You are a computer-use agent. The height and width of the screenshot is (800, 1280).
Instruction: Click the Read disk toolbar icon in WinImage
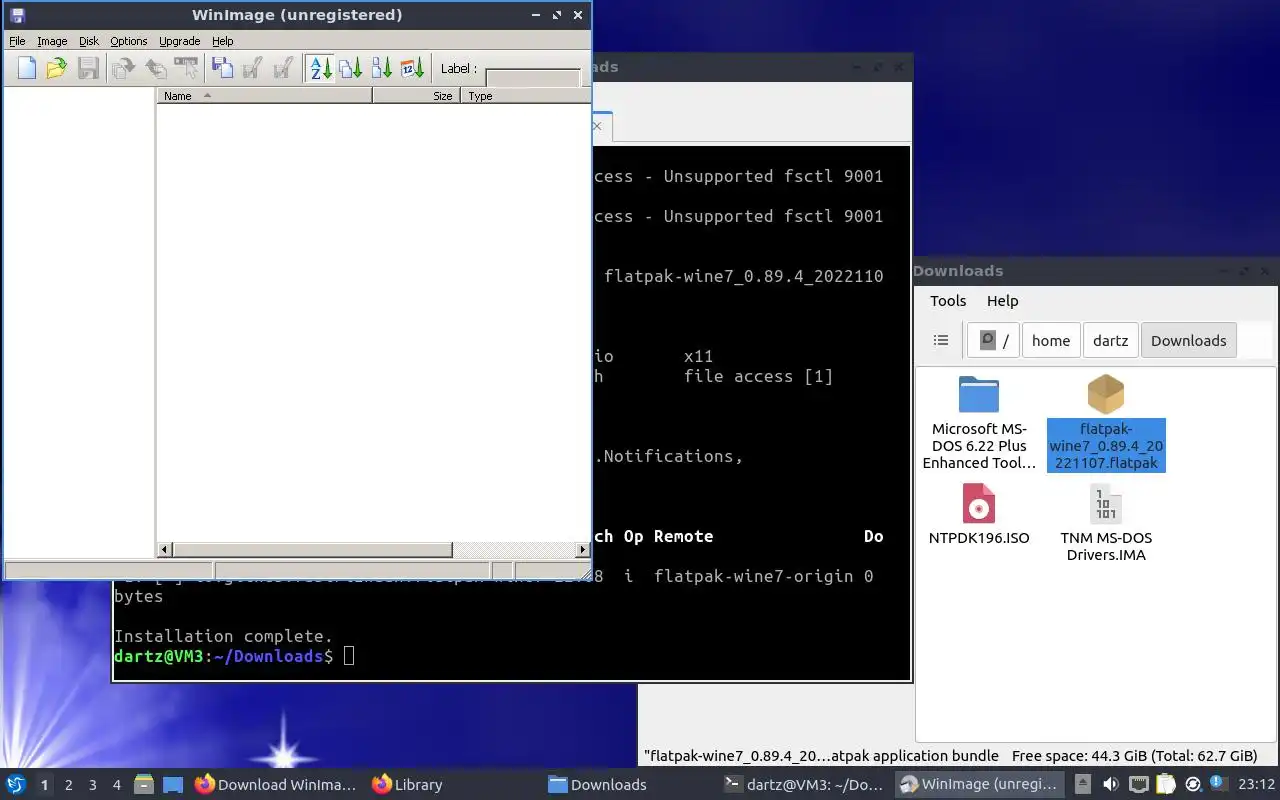click(x=222, y=68)
